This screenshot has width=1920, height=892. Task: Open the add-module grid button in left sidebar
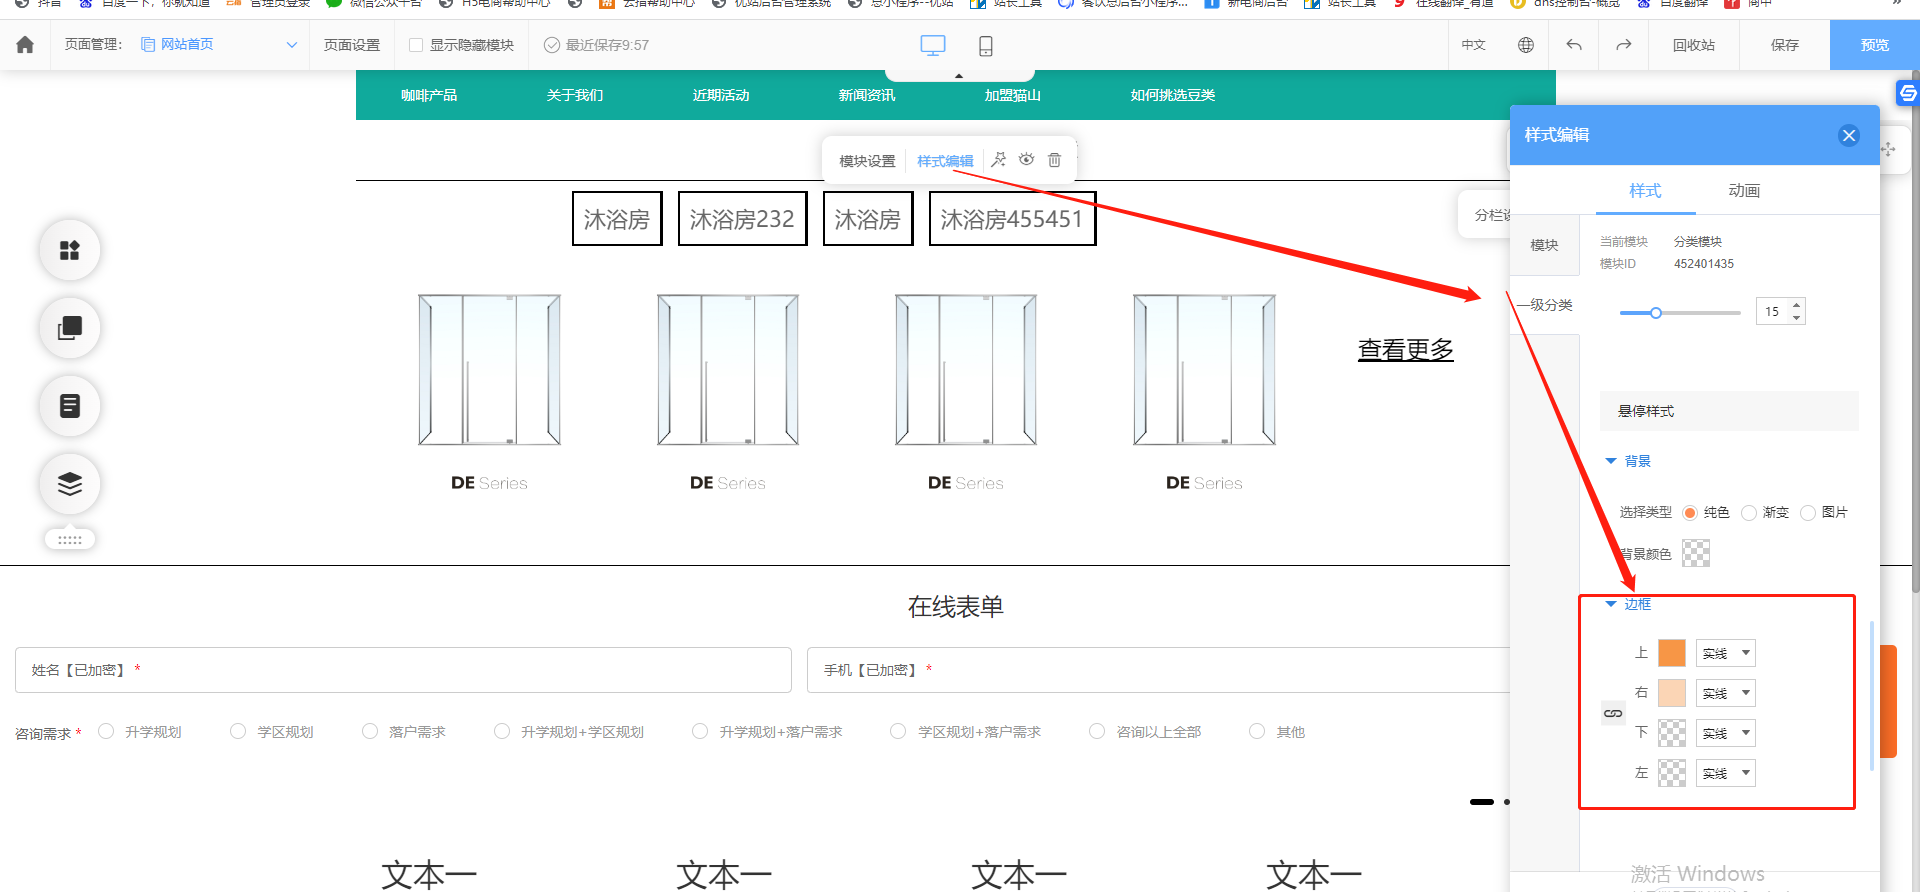coord(70,250)
